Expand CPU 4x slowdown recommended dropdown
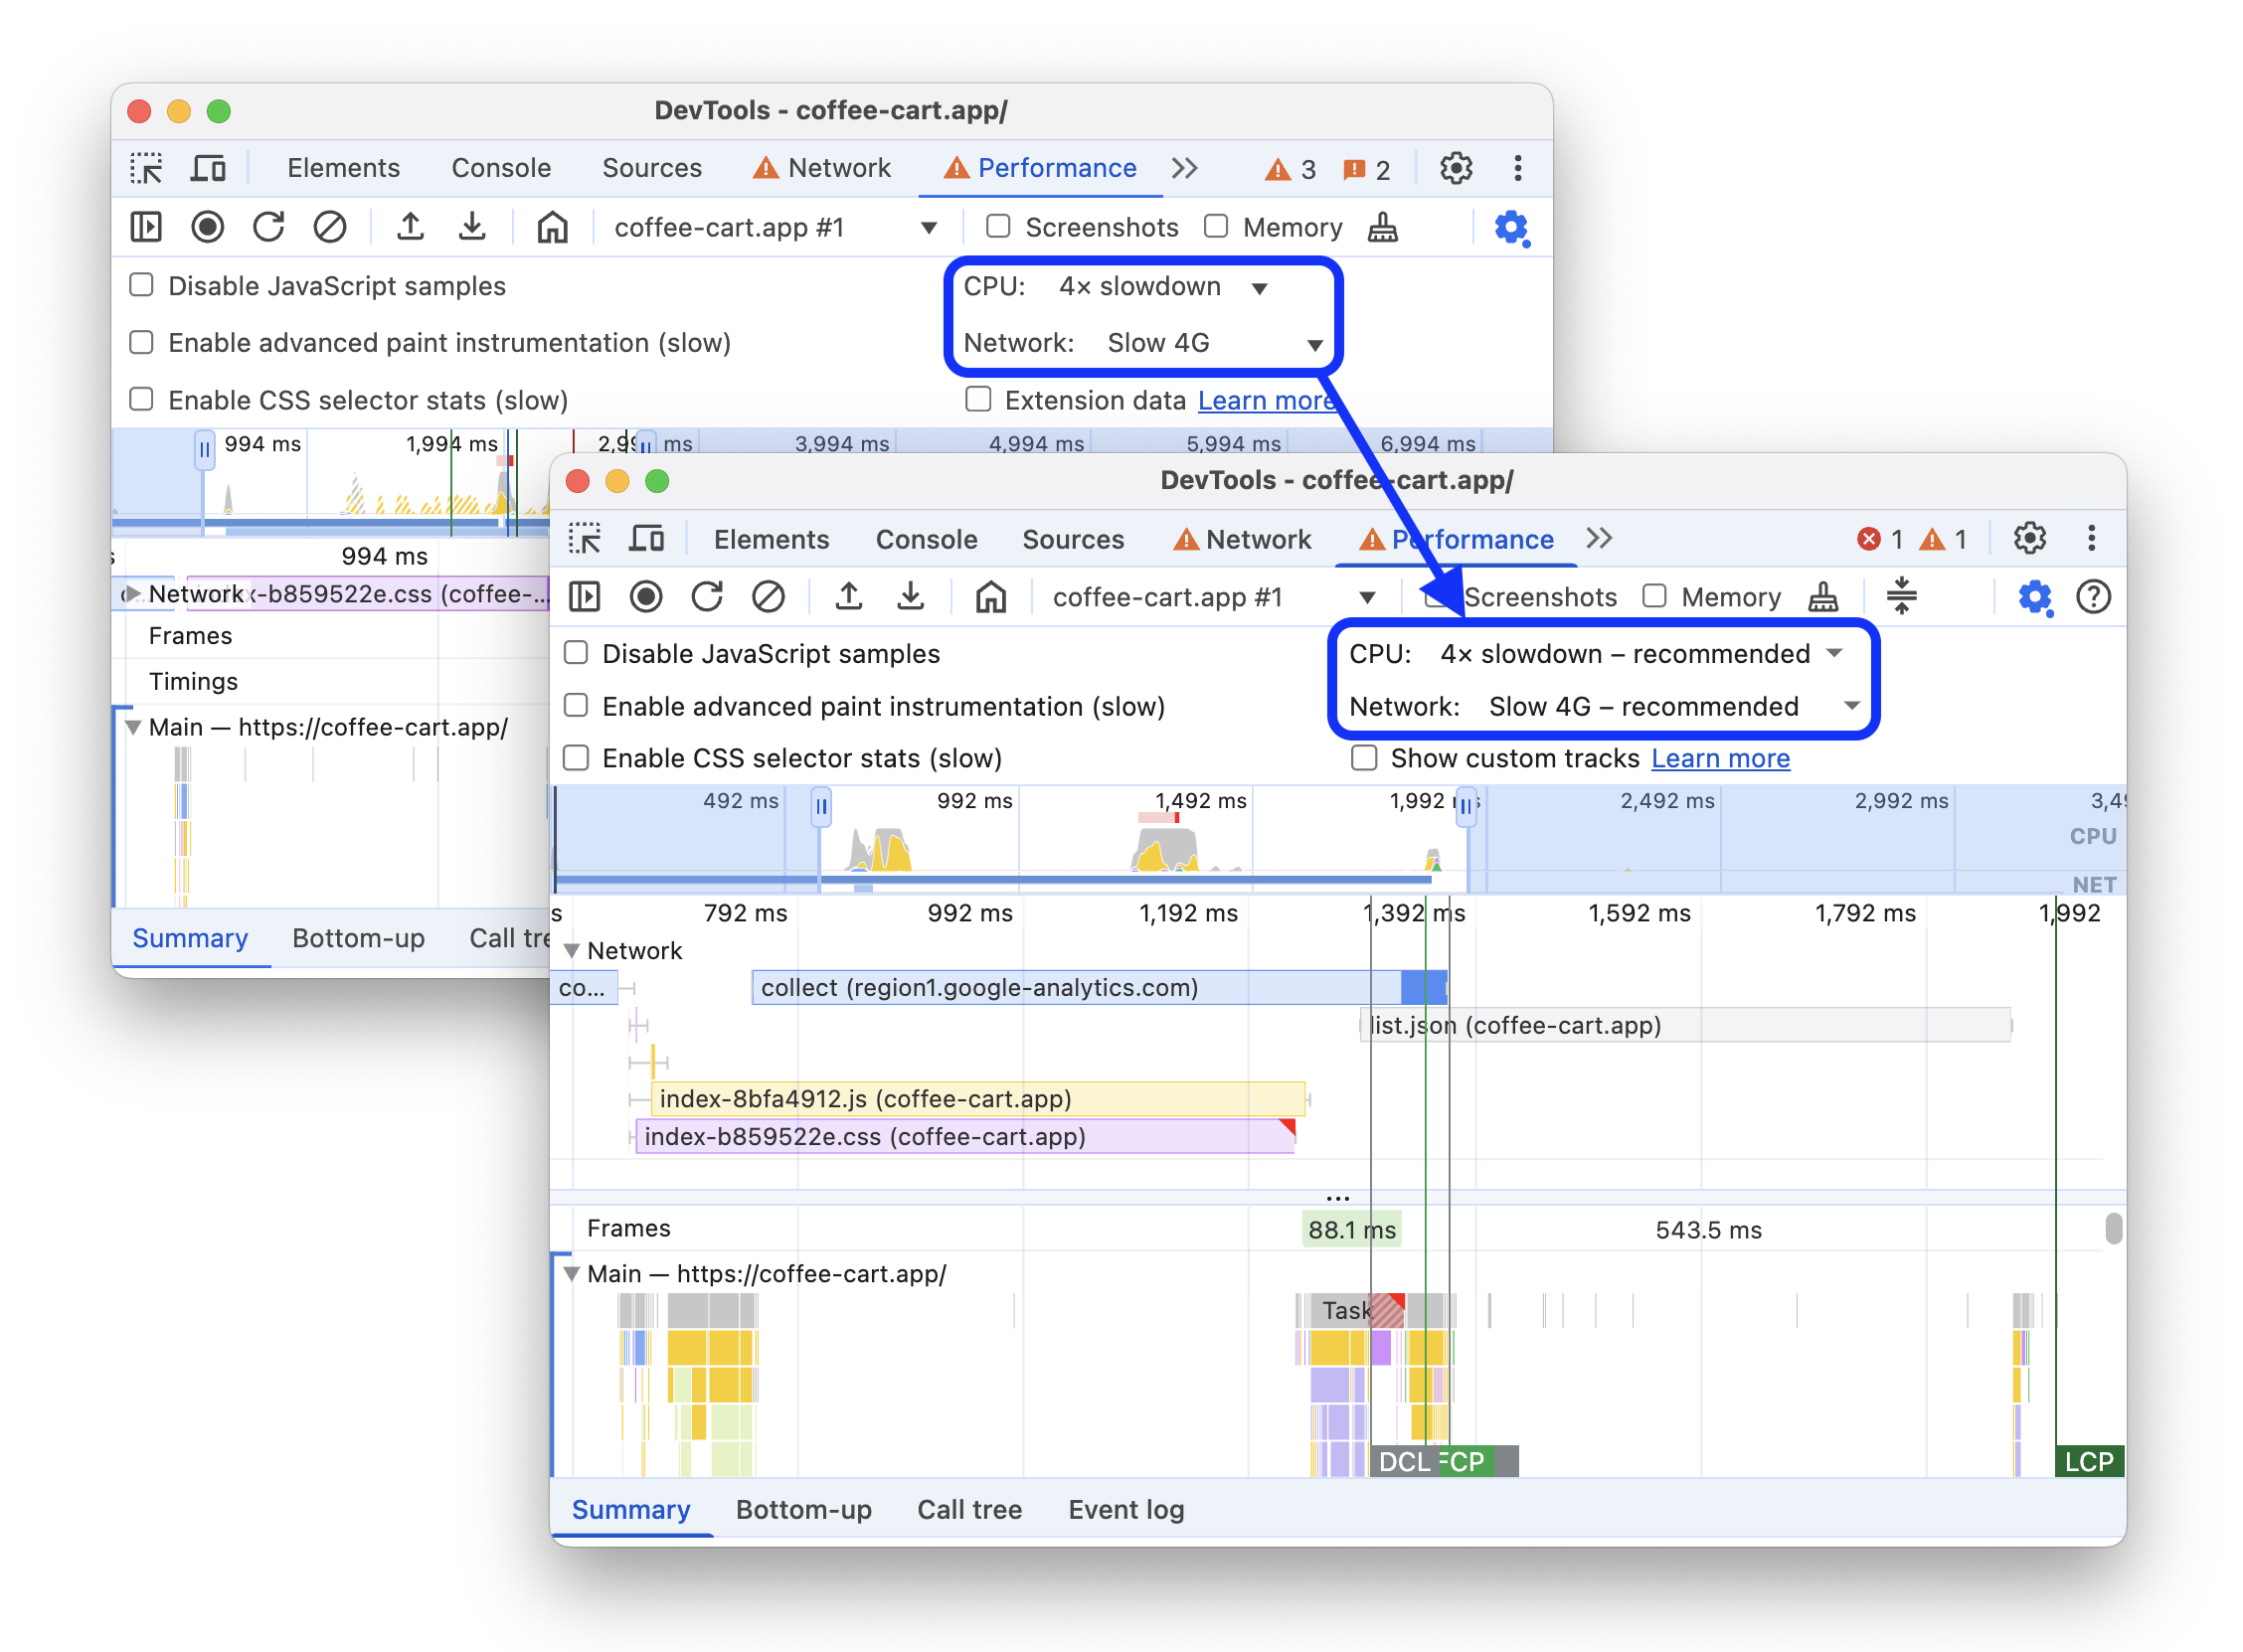 coord(1840,654)
